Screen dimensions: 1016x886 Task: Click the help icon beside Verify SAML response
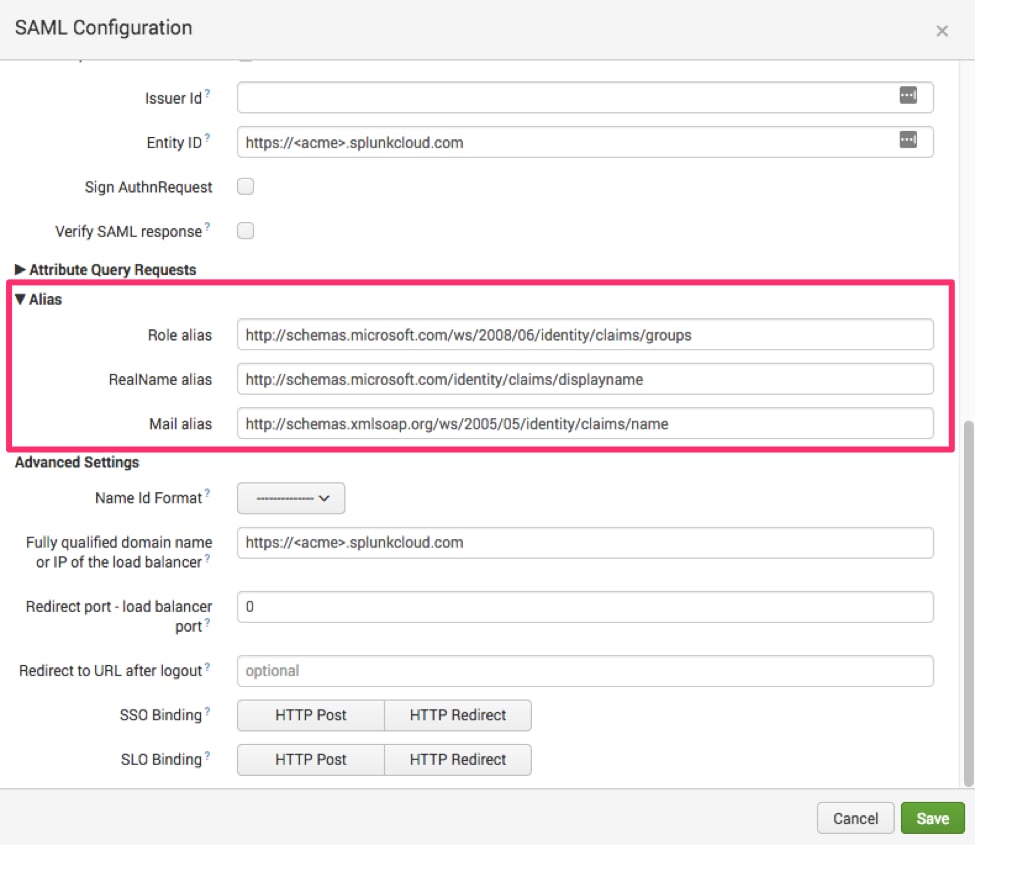point(207,227)
